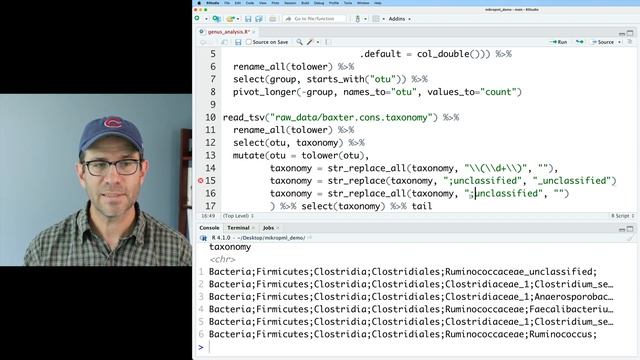The height and width of the screenshot is (360, 640).
Task: Click the pivot_longer line in the editor
Action: (x=377, y=92)
